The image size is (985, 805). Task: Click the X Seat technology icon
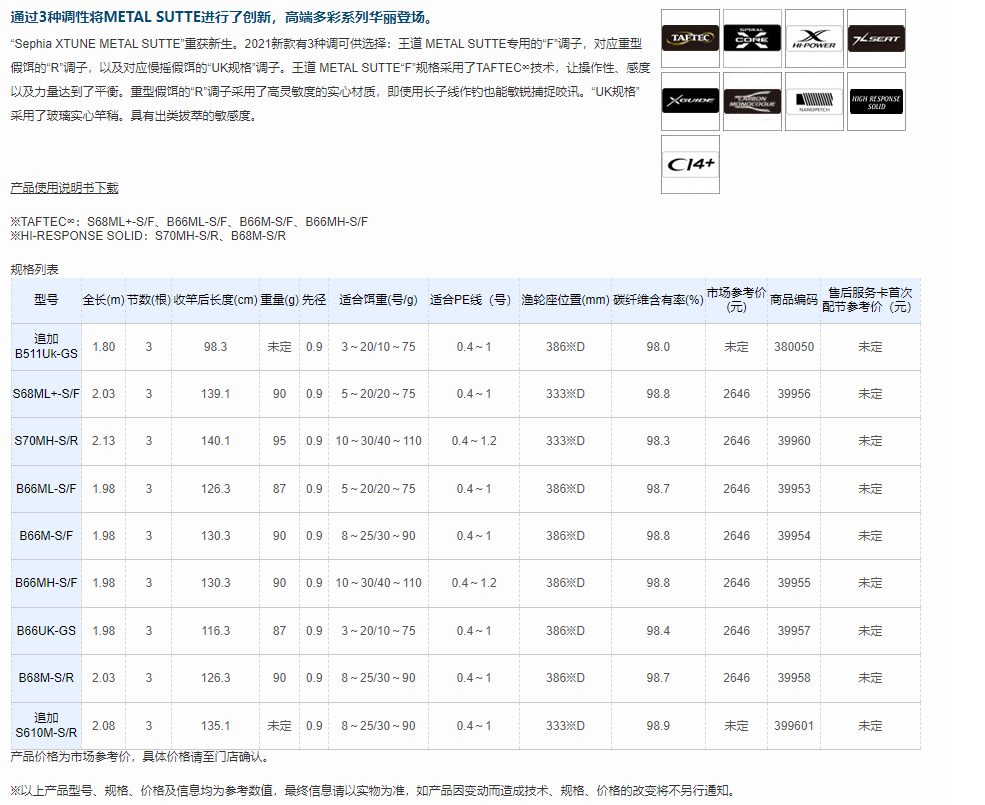tap(876, 38)
